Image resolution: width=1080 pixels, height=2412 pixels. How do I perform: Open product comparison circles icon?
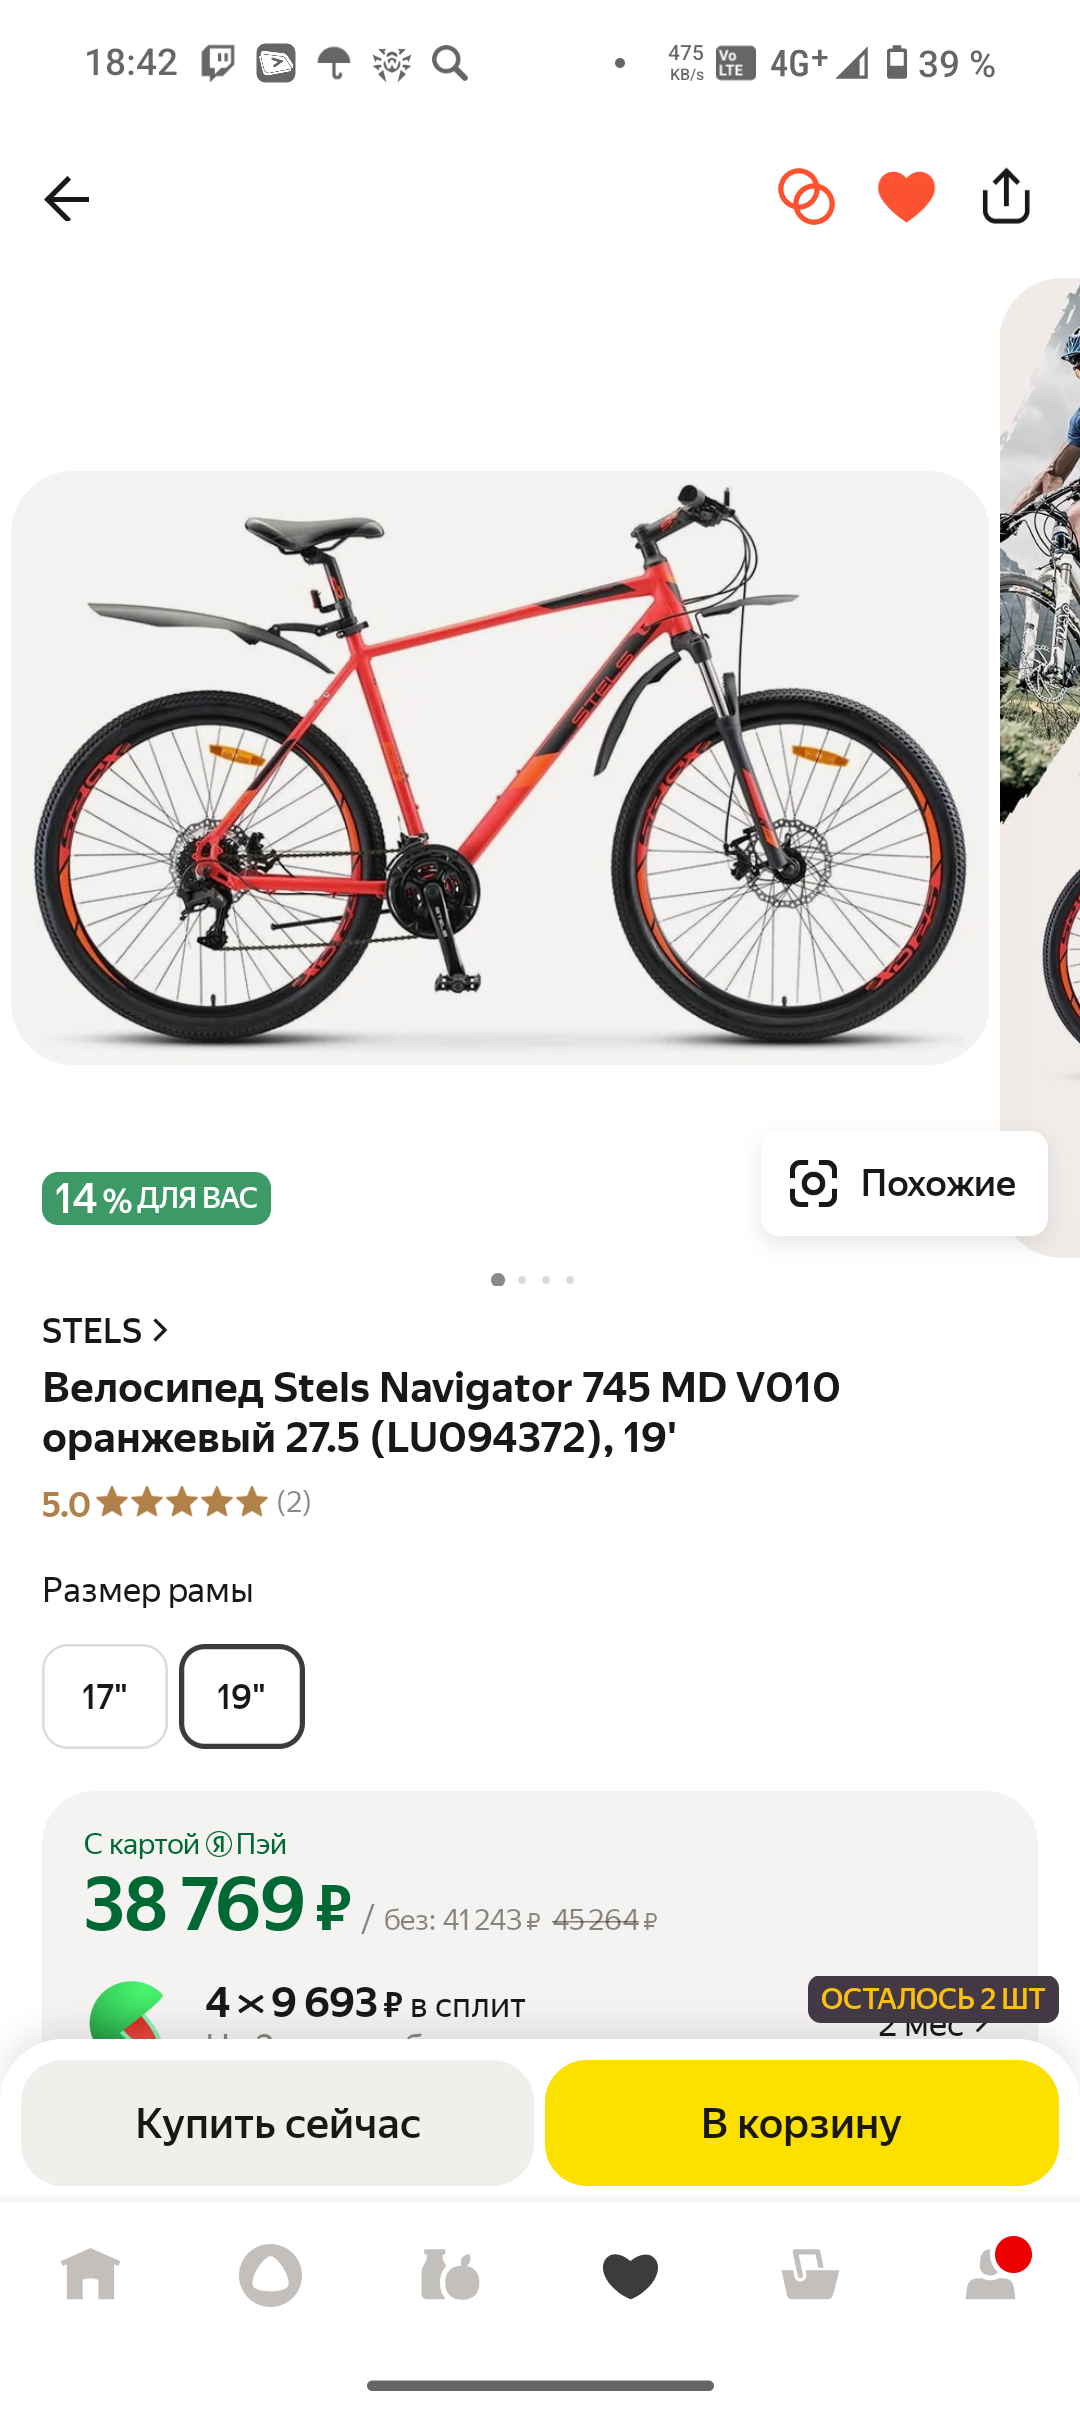pyautogui.click(x=806, y=197)
